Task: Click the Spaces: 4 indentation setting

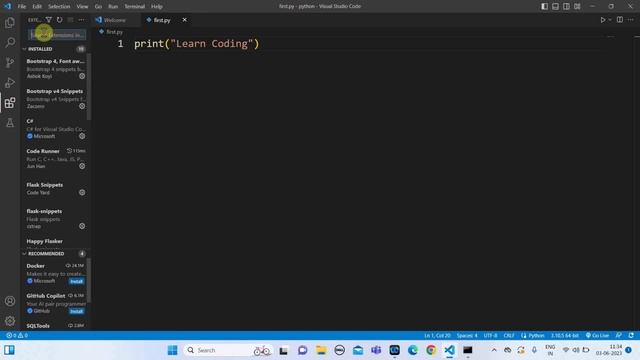Action: pos(467,336)
